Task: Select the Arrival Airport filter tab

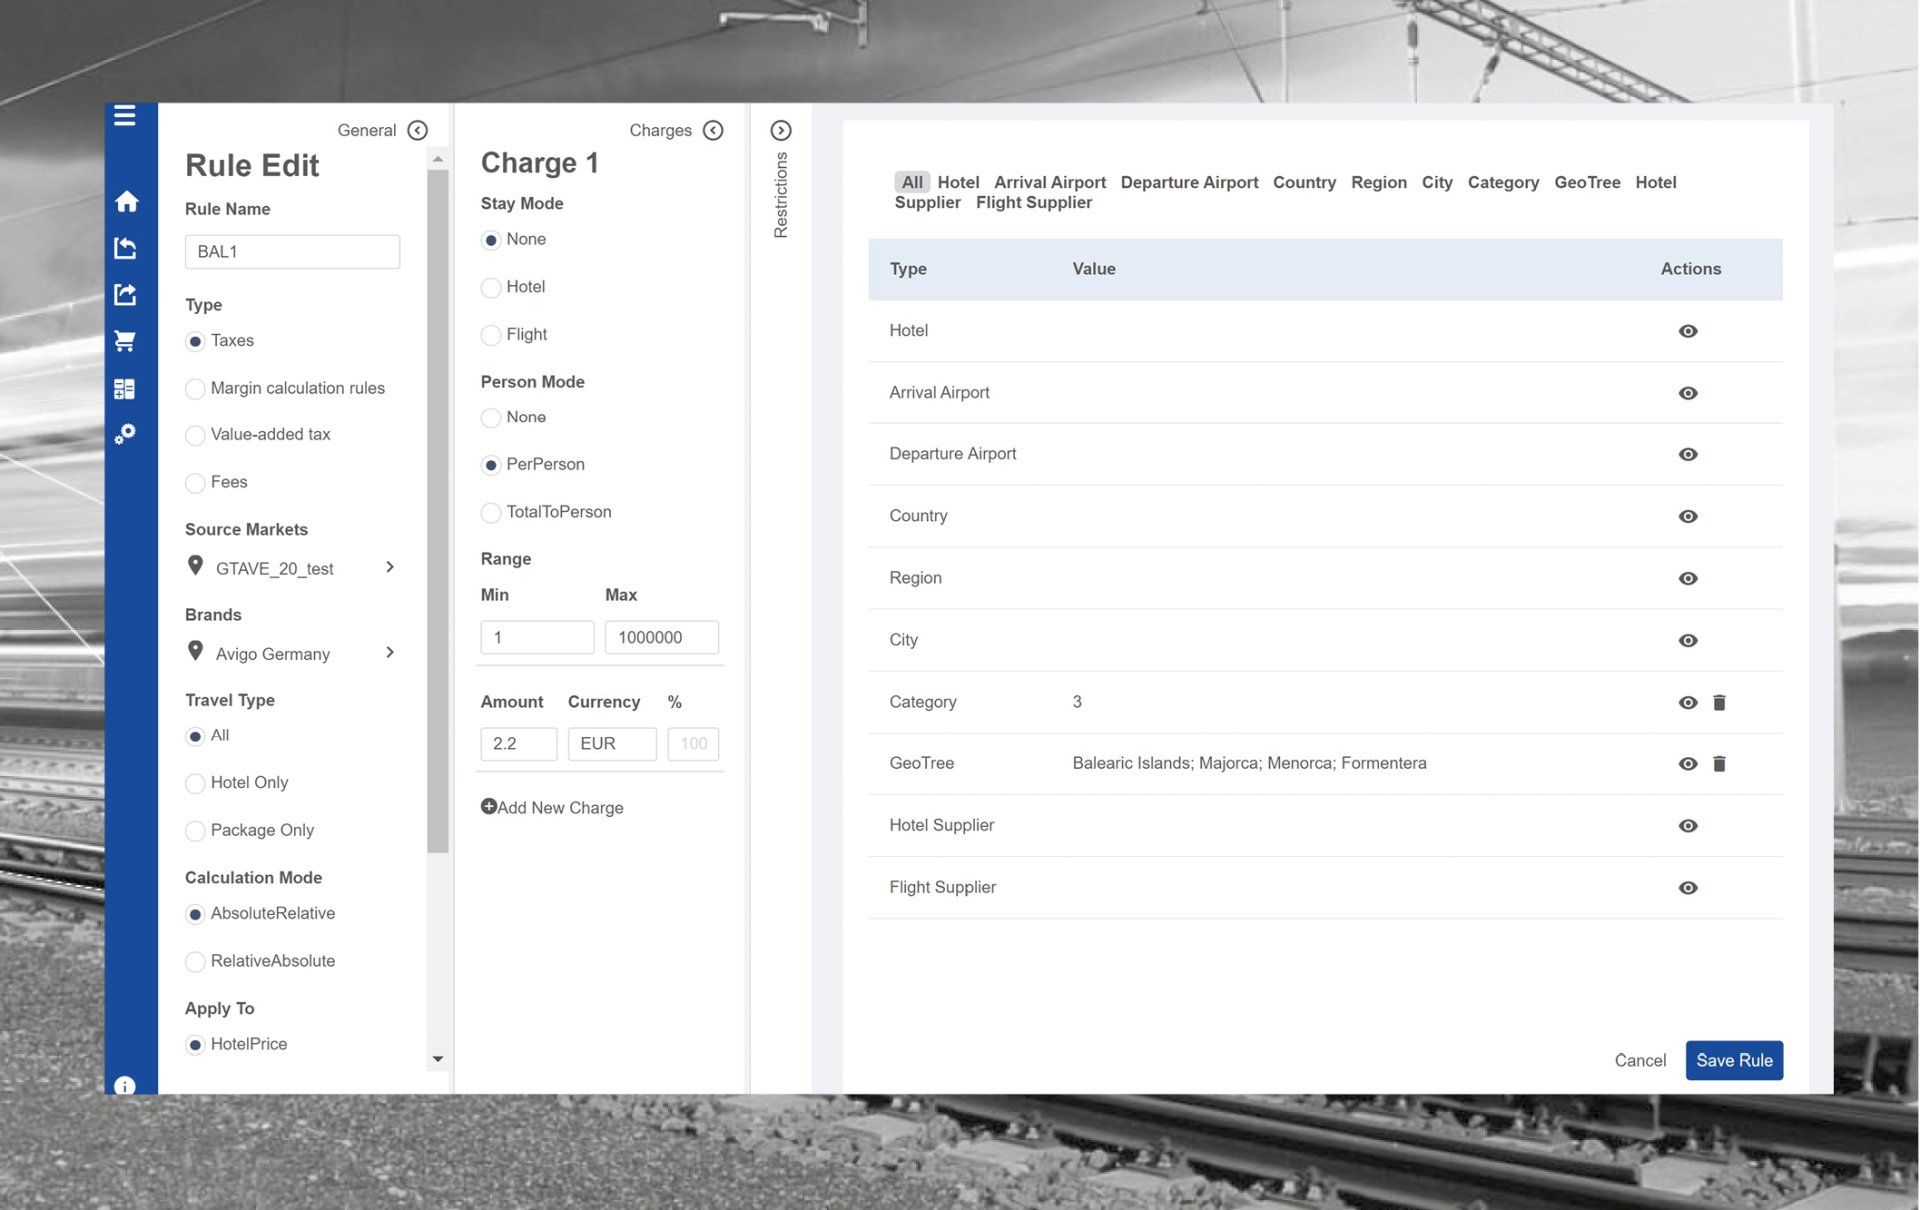Action: pos(1049,182)
